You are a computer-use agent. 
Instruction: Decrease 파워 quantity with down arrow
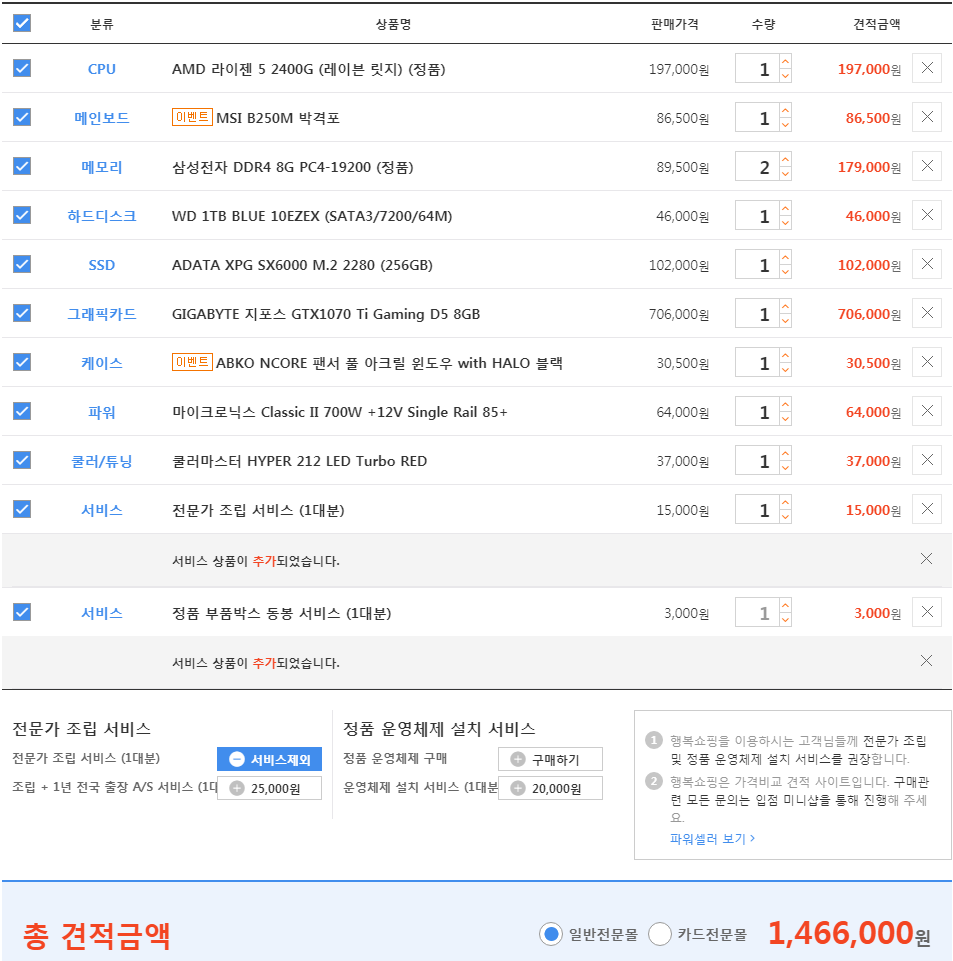pos(785,419)
